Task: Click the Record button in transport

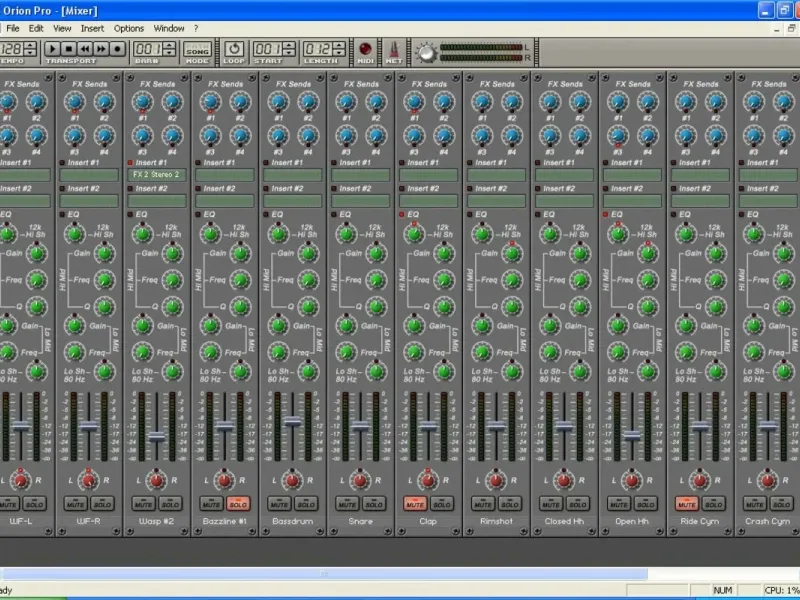Action: [x=117, y=48]
